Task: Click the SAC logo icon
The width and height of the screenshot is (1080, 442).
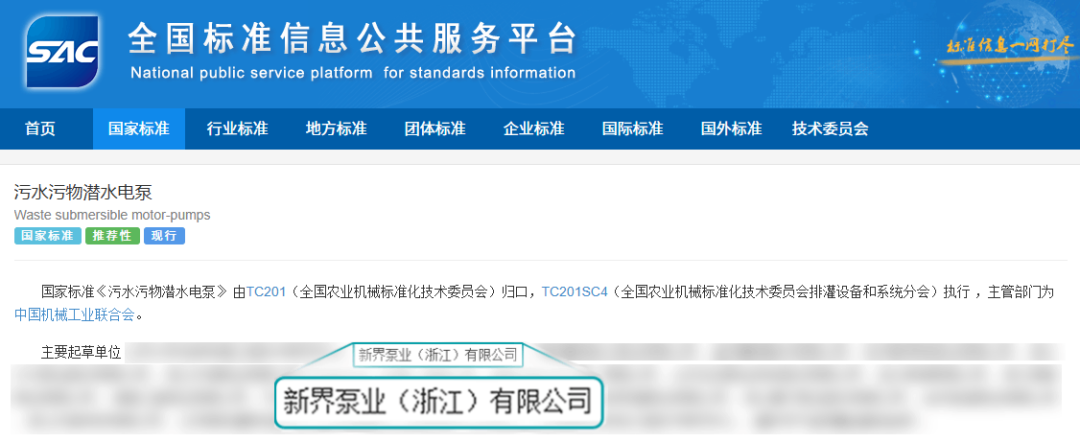Action: pos(62,52)
